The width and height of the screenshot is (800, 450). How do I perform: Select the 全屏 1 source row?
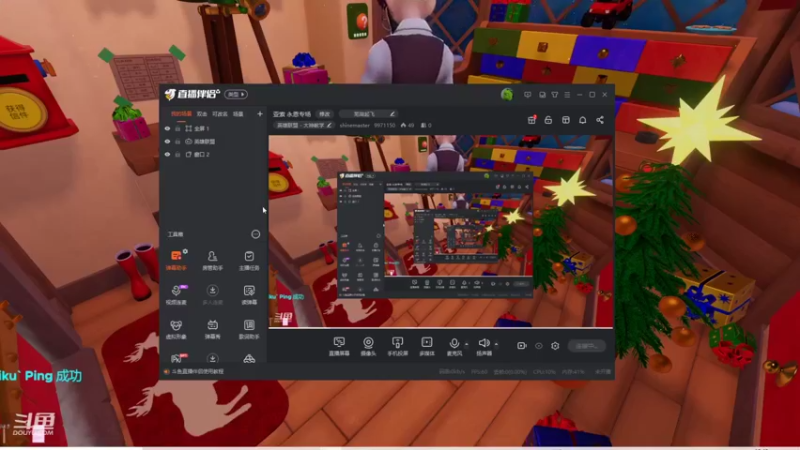[x=214, y=129]
